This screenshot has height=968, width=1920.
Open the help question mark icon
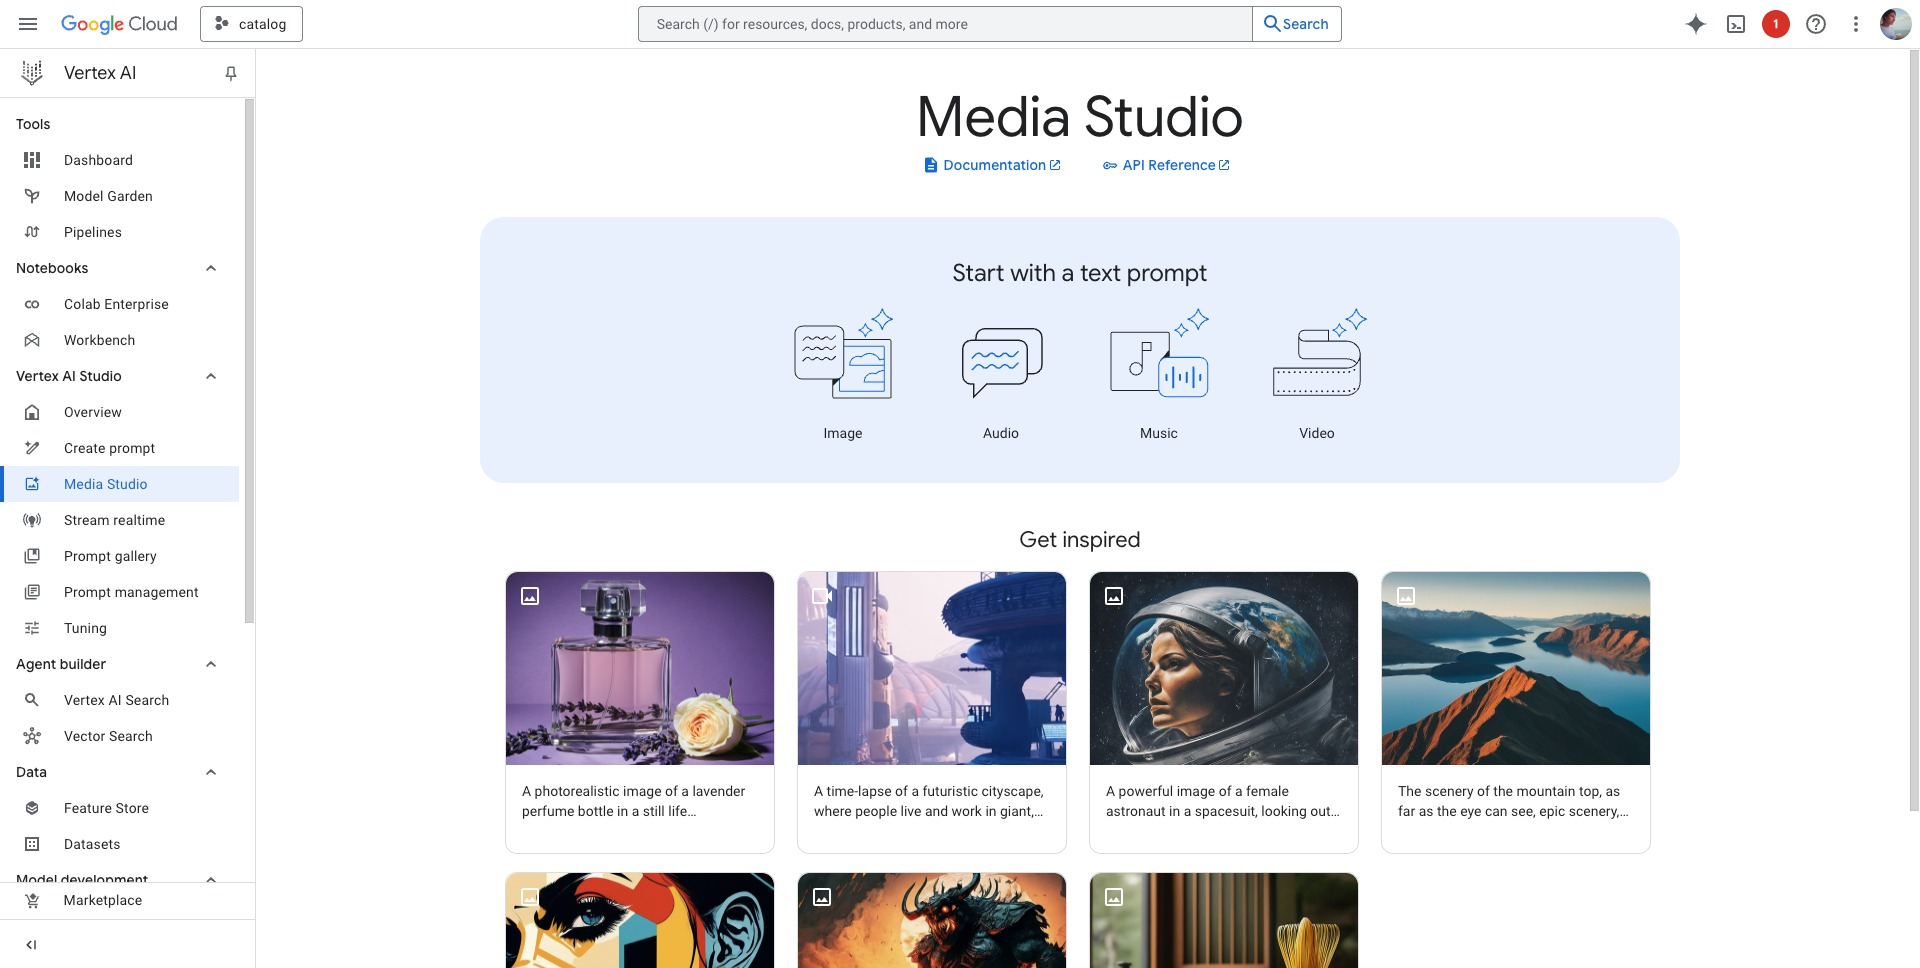[1816, 24]
